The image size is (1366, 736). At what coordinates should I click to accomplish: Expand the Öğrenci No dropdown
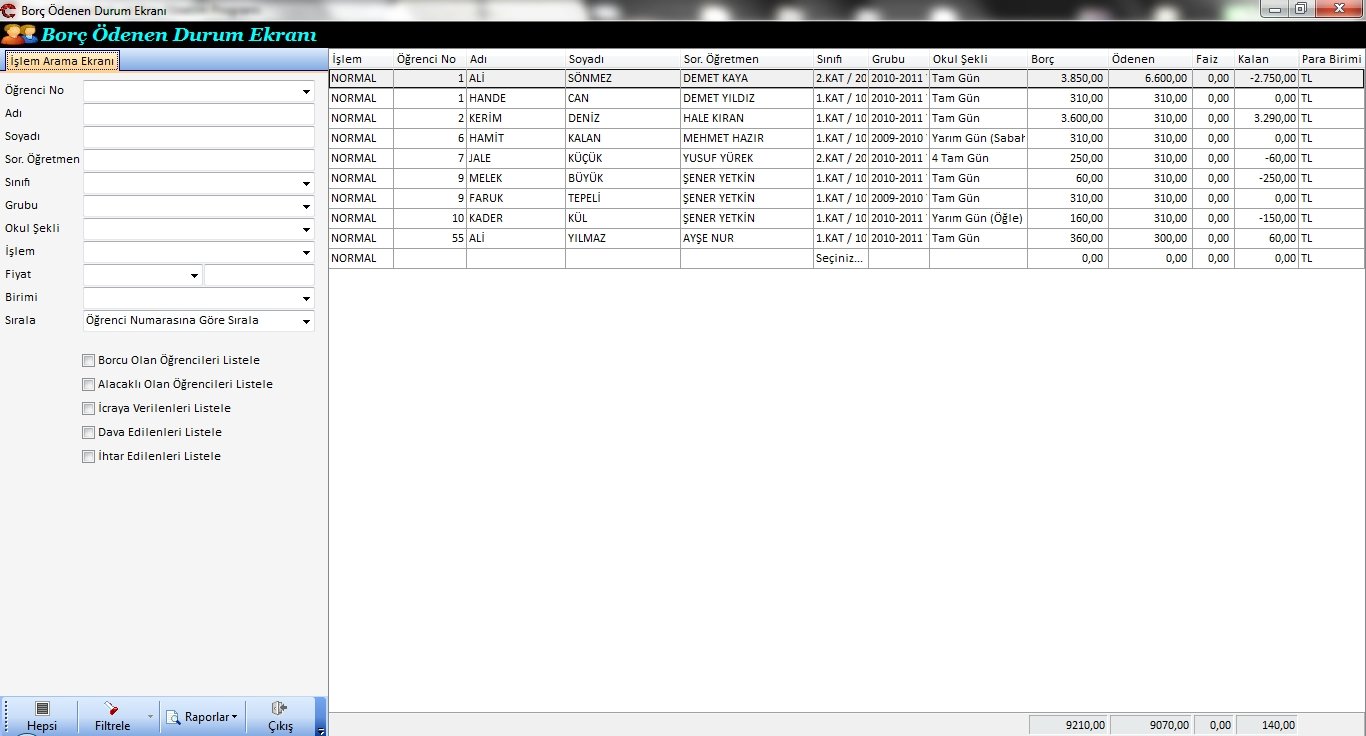pos(305,92)
